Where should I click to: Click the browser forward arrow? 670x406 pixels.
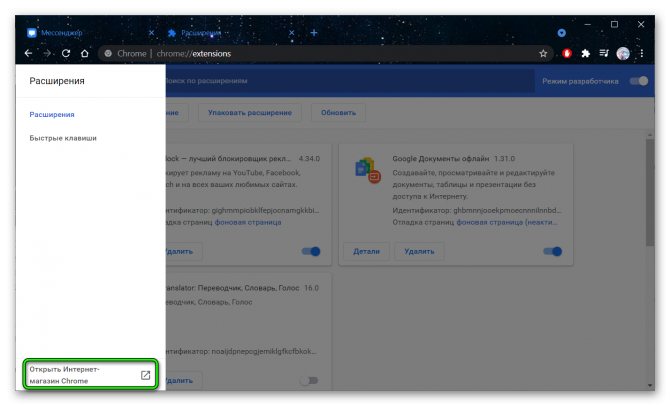pyautogui.click(x=47, y=53)
